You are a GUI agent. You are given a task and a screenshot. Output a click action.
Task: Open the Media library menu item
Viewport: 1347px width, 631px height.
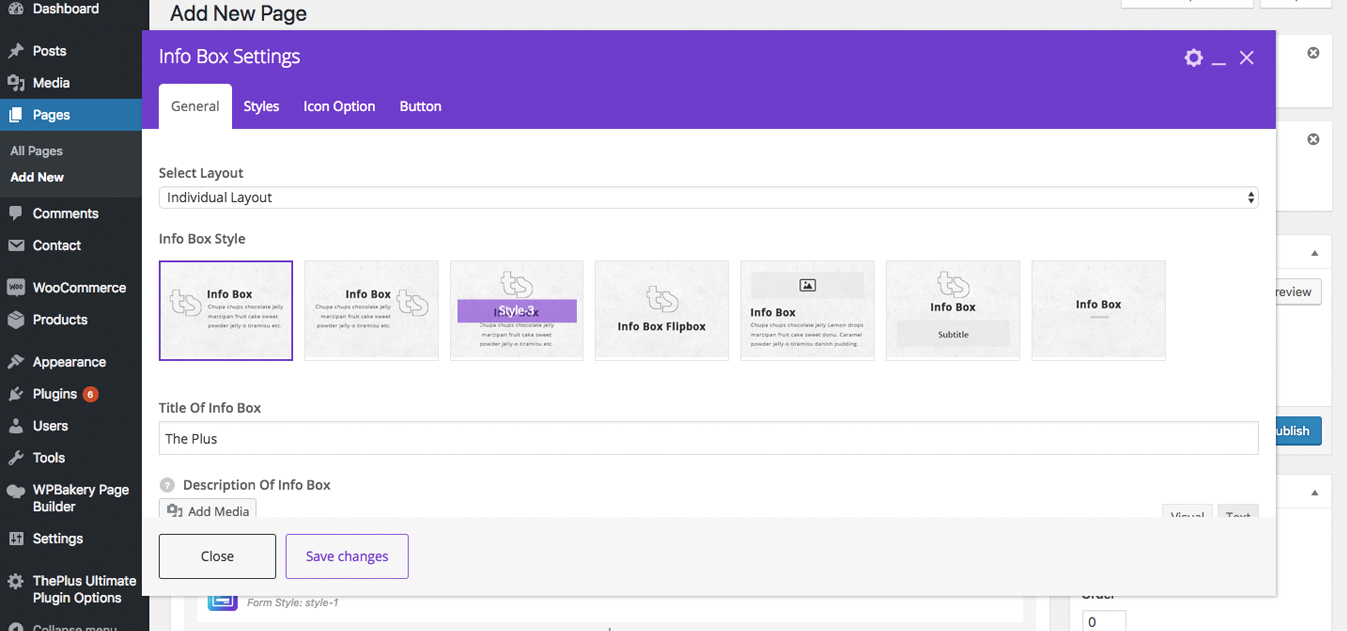(51, 83)
